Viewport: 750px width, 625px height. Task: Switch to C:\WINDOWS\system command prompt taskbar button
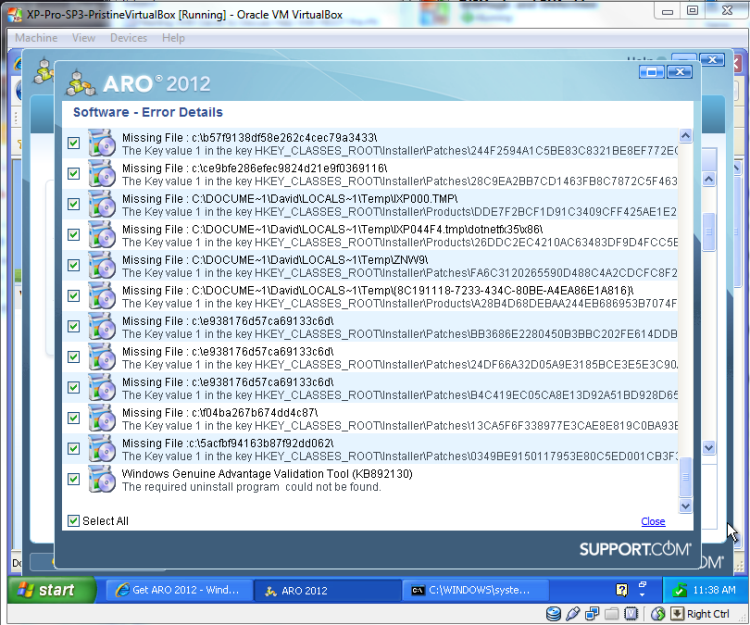point(475,590)
